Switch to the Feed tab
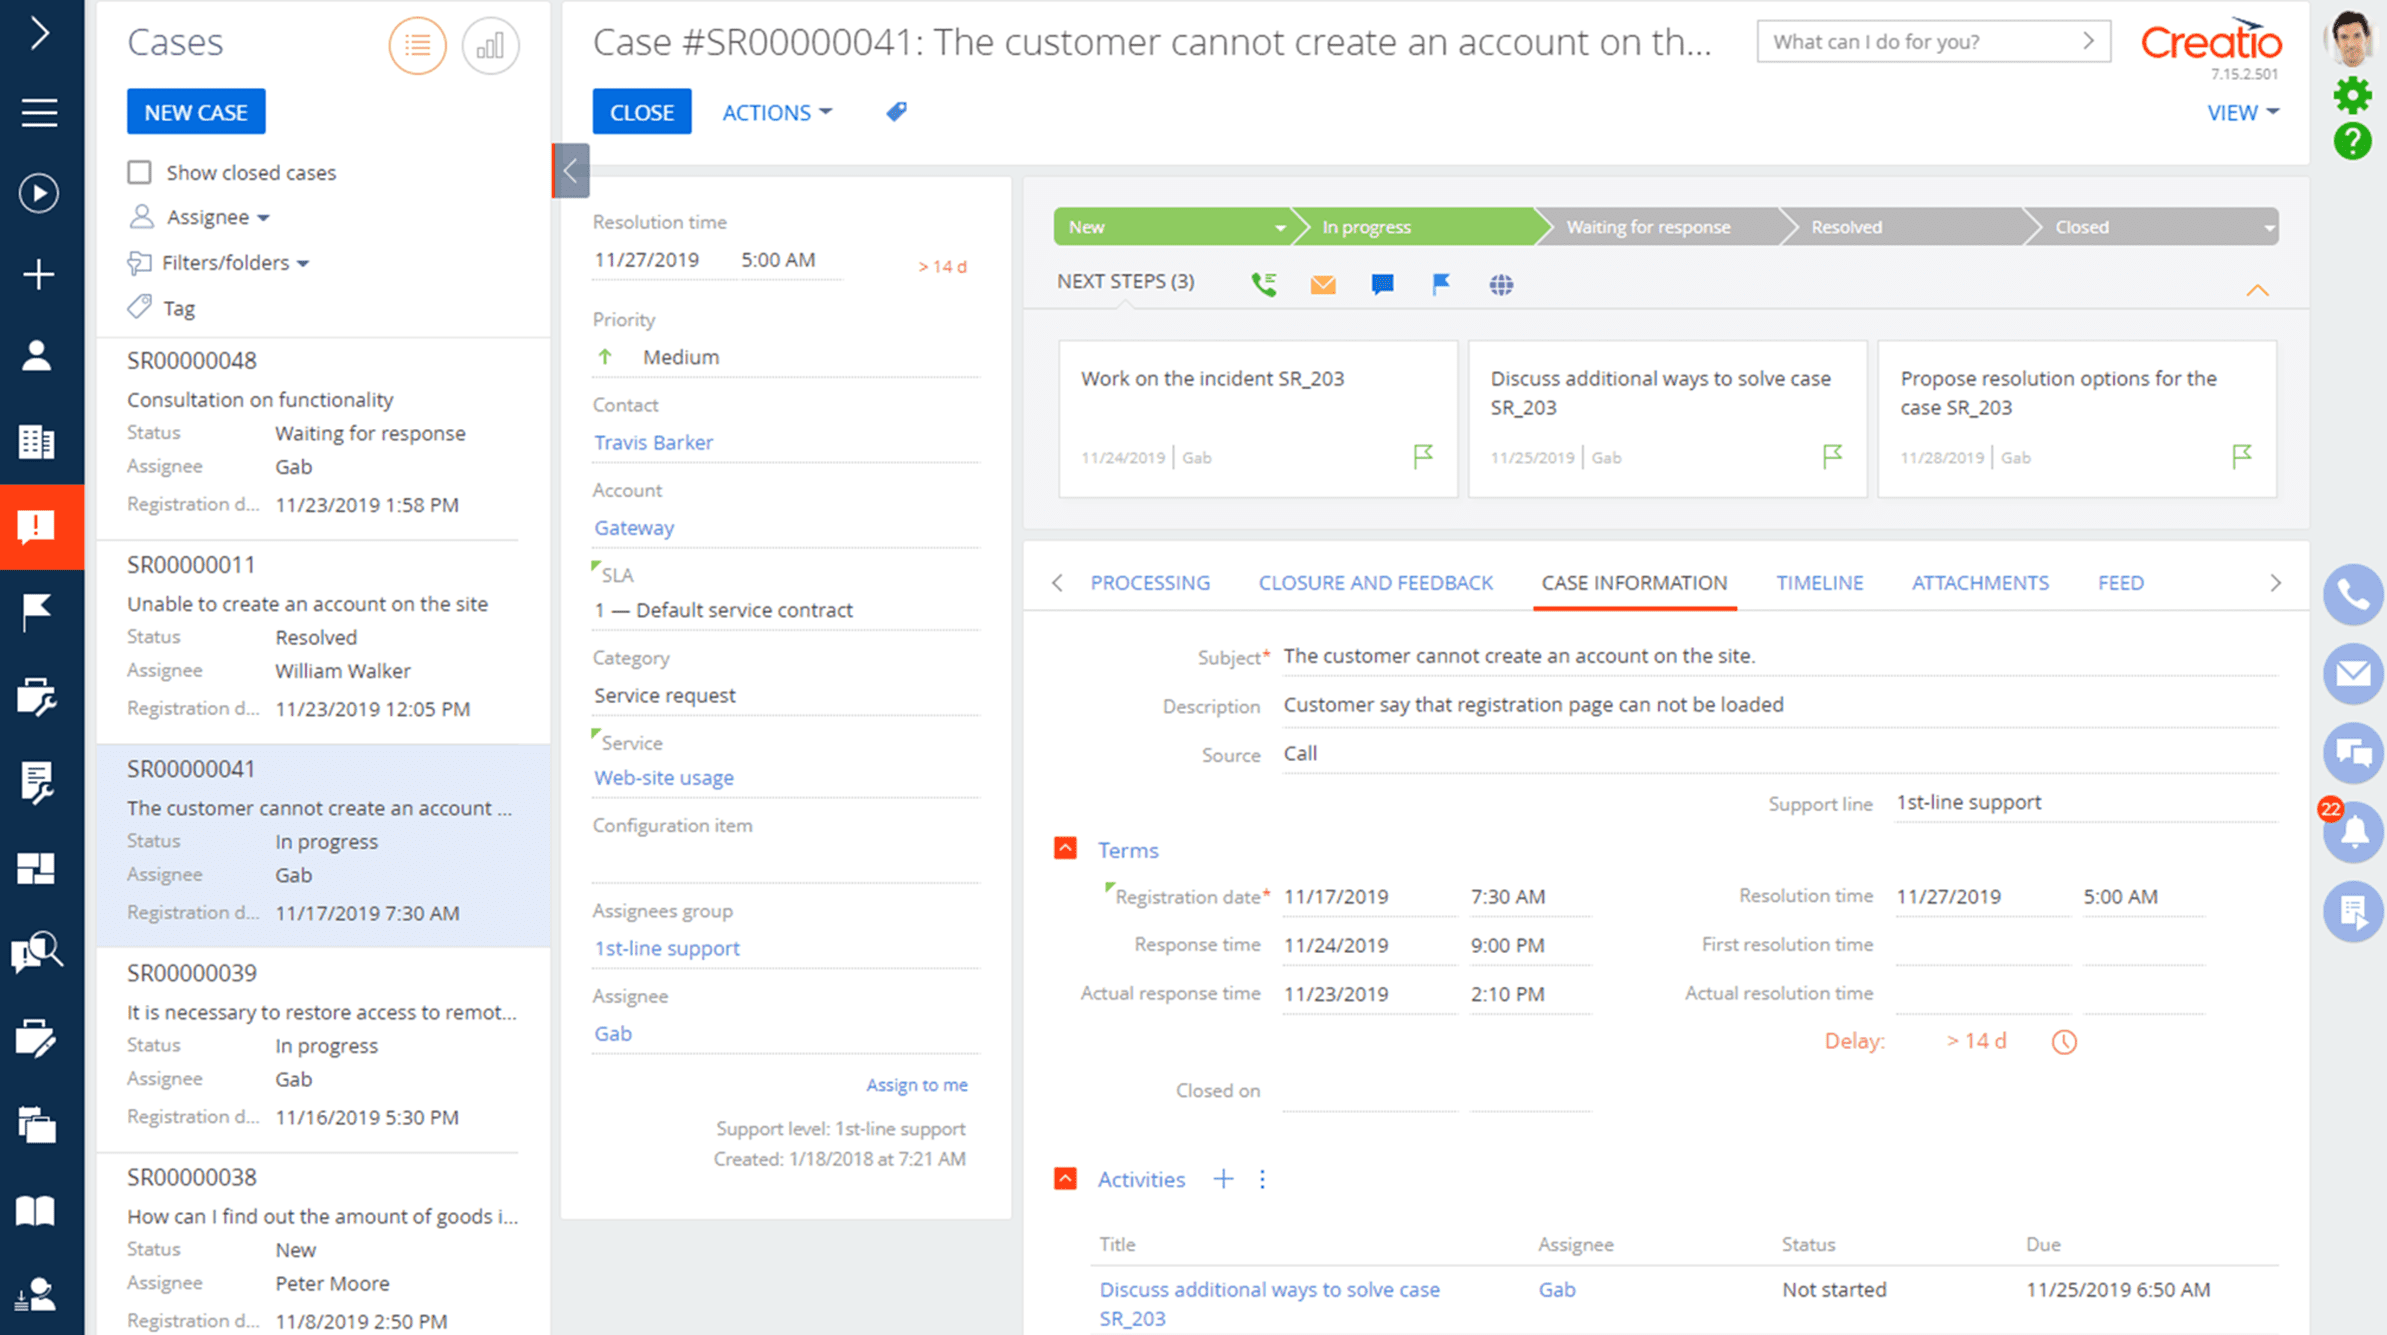 click(2120, 583)
